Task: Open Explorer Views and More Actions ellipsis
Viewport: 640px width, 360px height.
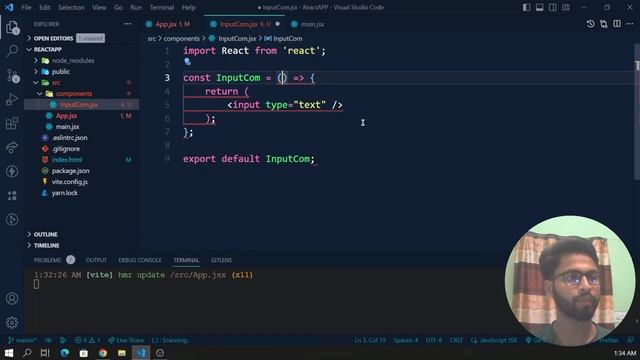Action: pos(128,24)
